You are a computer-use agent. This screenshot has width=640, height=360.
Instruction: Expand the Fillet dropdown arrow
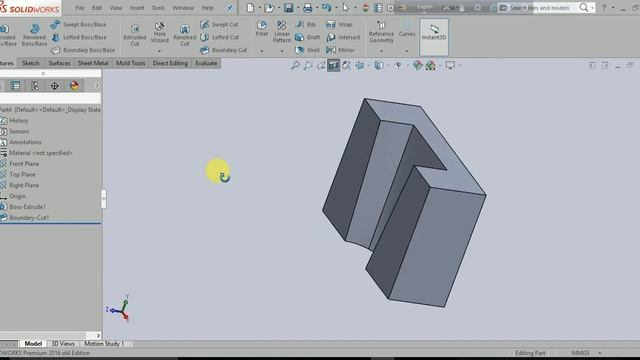click(262, 51)
